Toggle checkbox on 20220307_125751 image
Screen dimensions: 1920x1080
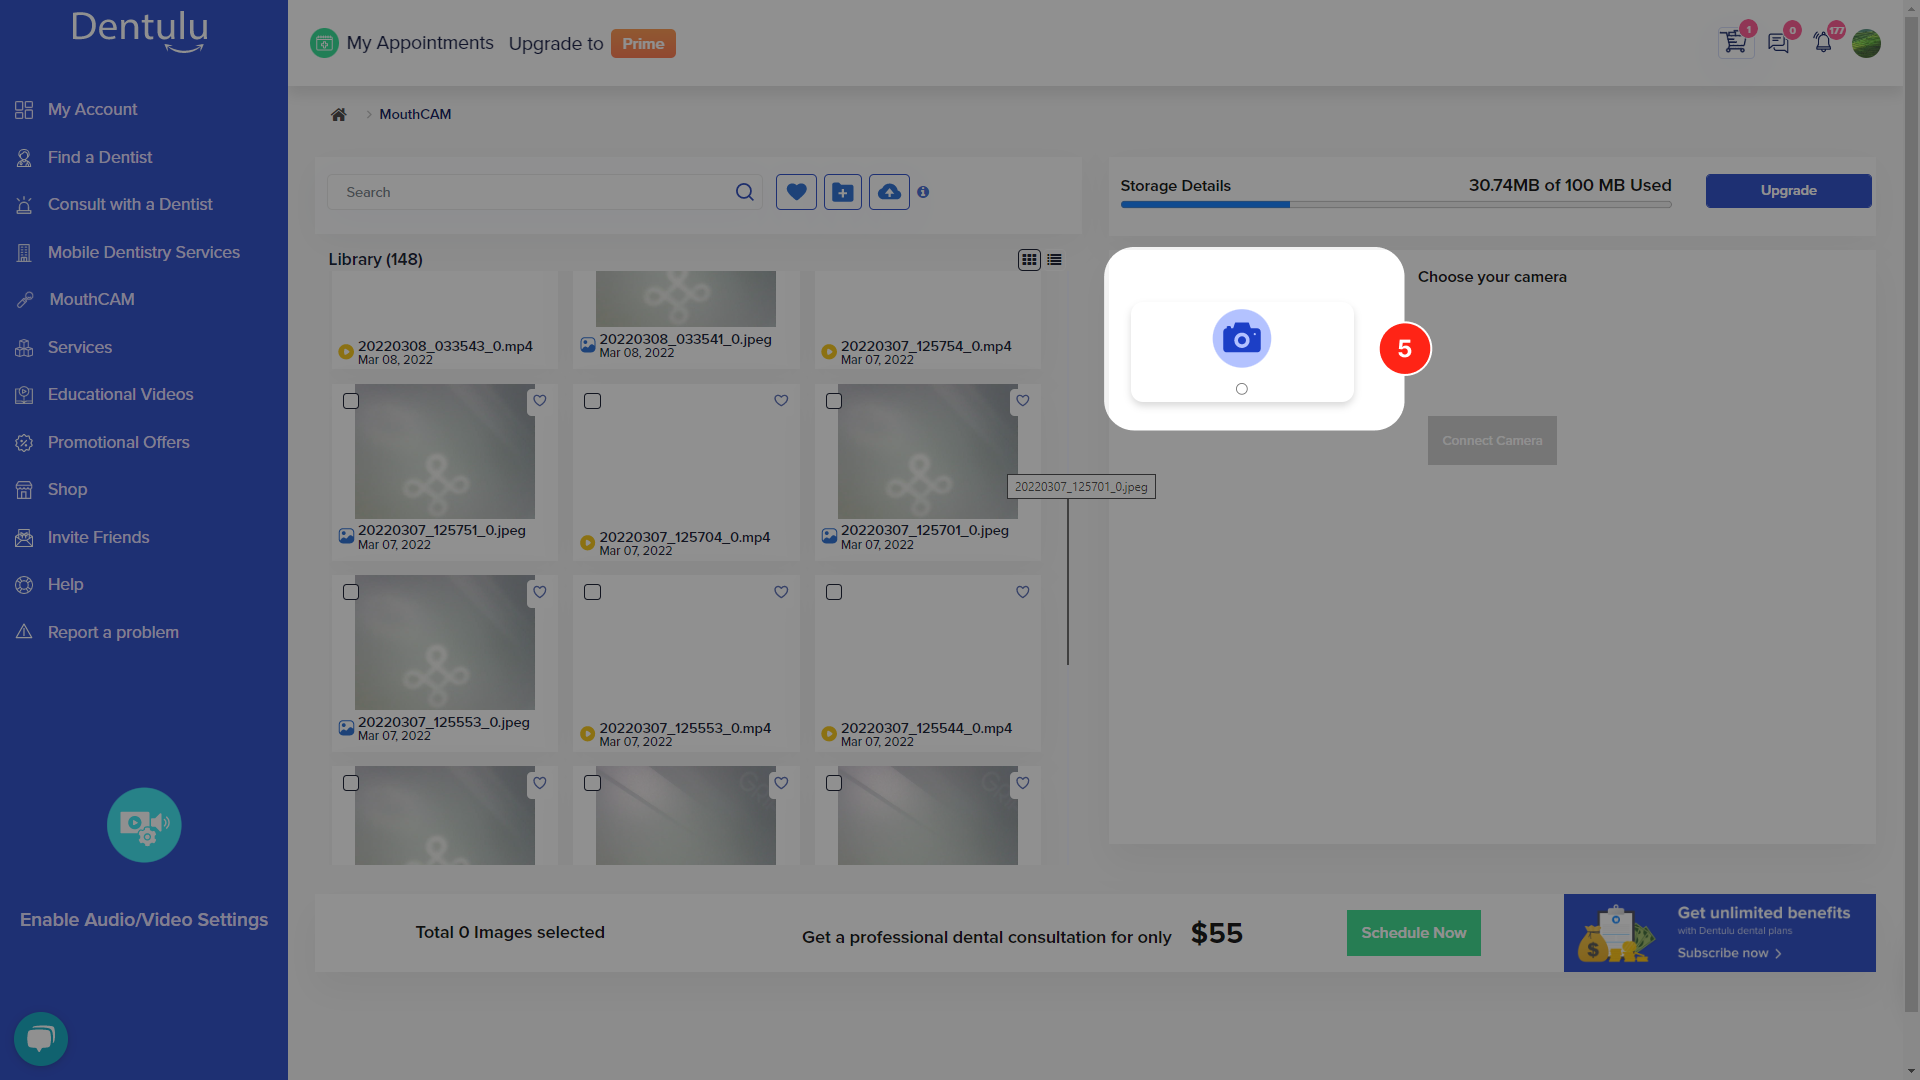click(351, 401)
